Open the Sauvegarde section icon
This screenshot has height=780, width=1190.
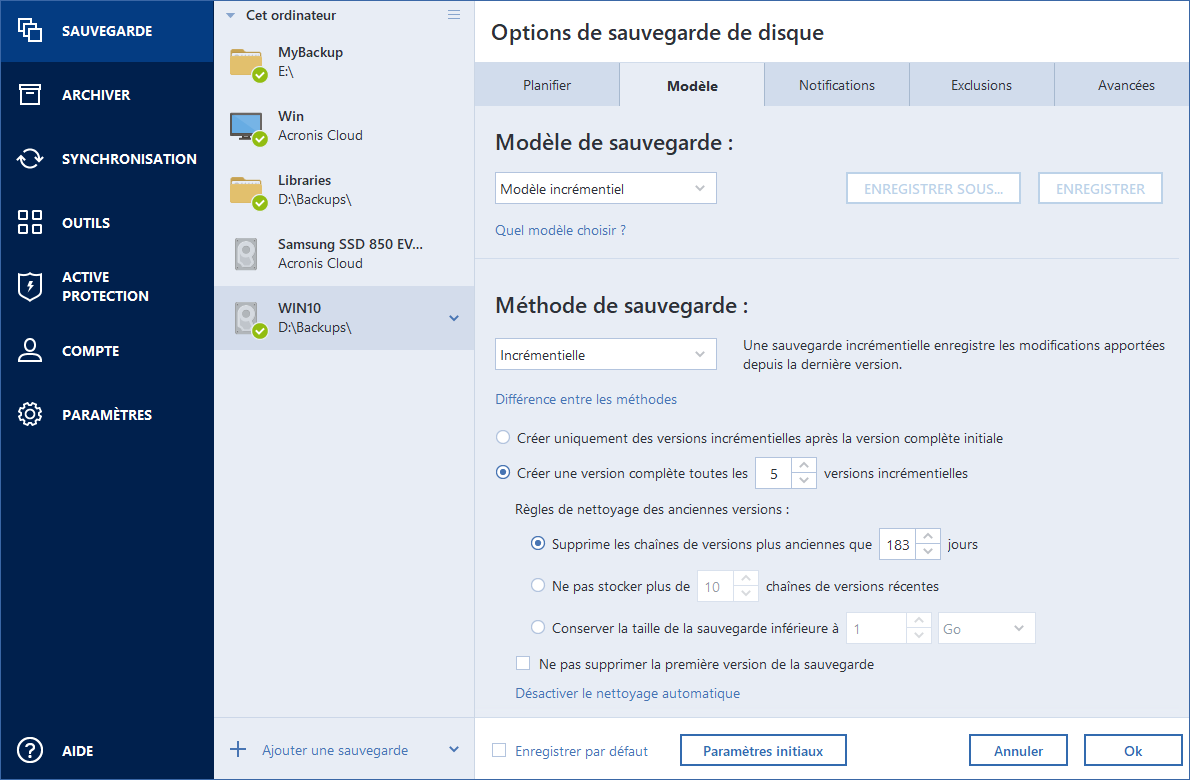click(31, 31)
